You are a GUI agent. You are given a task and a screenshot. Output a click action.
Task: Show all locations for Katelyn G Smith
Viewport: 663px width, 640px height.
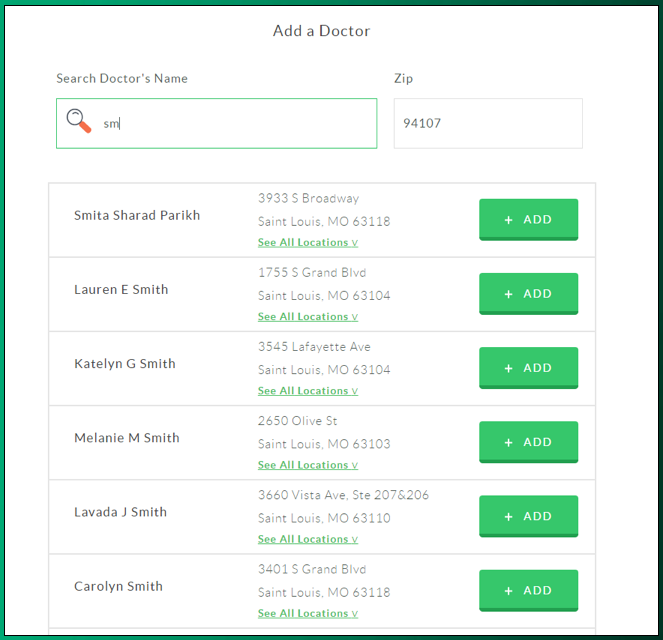point(307,390)
